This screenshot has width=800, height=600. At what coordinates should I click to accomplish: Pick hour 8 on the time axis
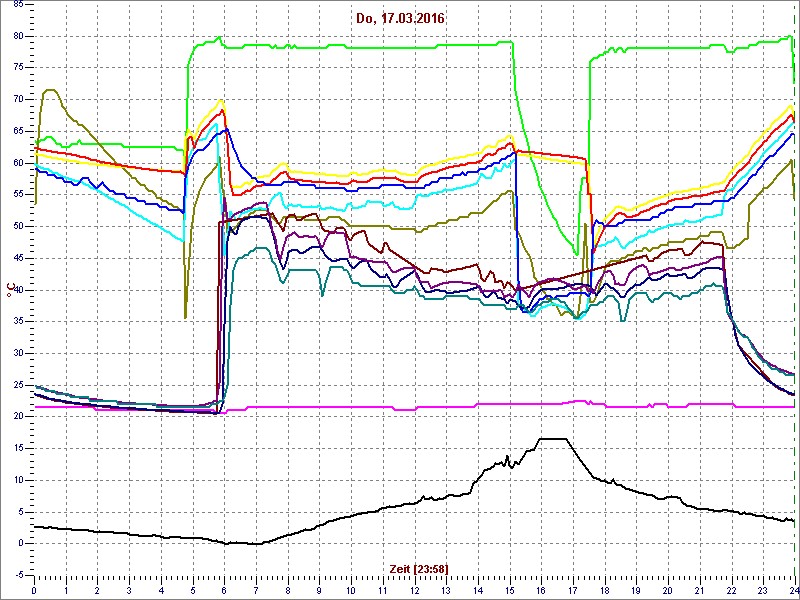click(x=287, y=590)
